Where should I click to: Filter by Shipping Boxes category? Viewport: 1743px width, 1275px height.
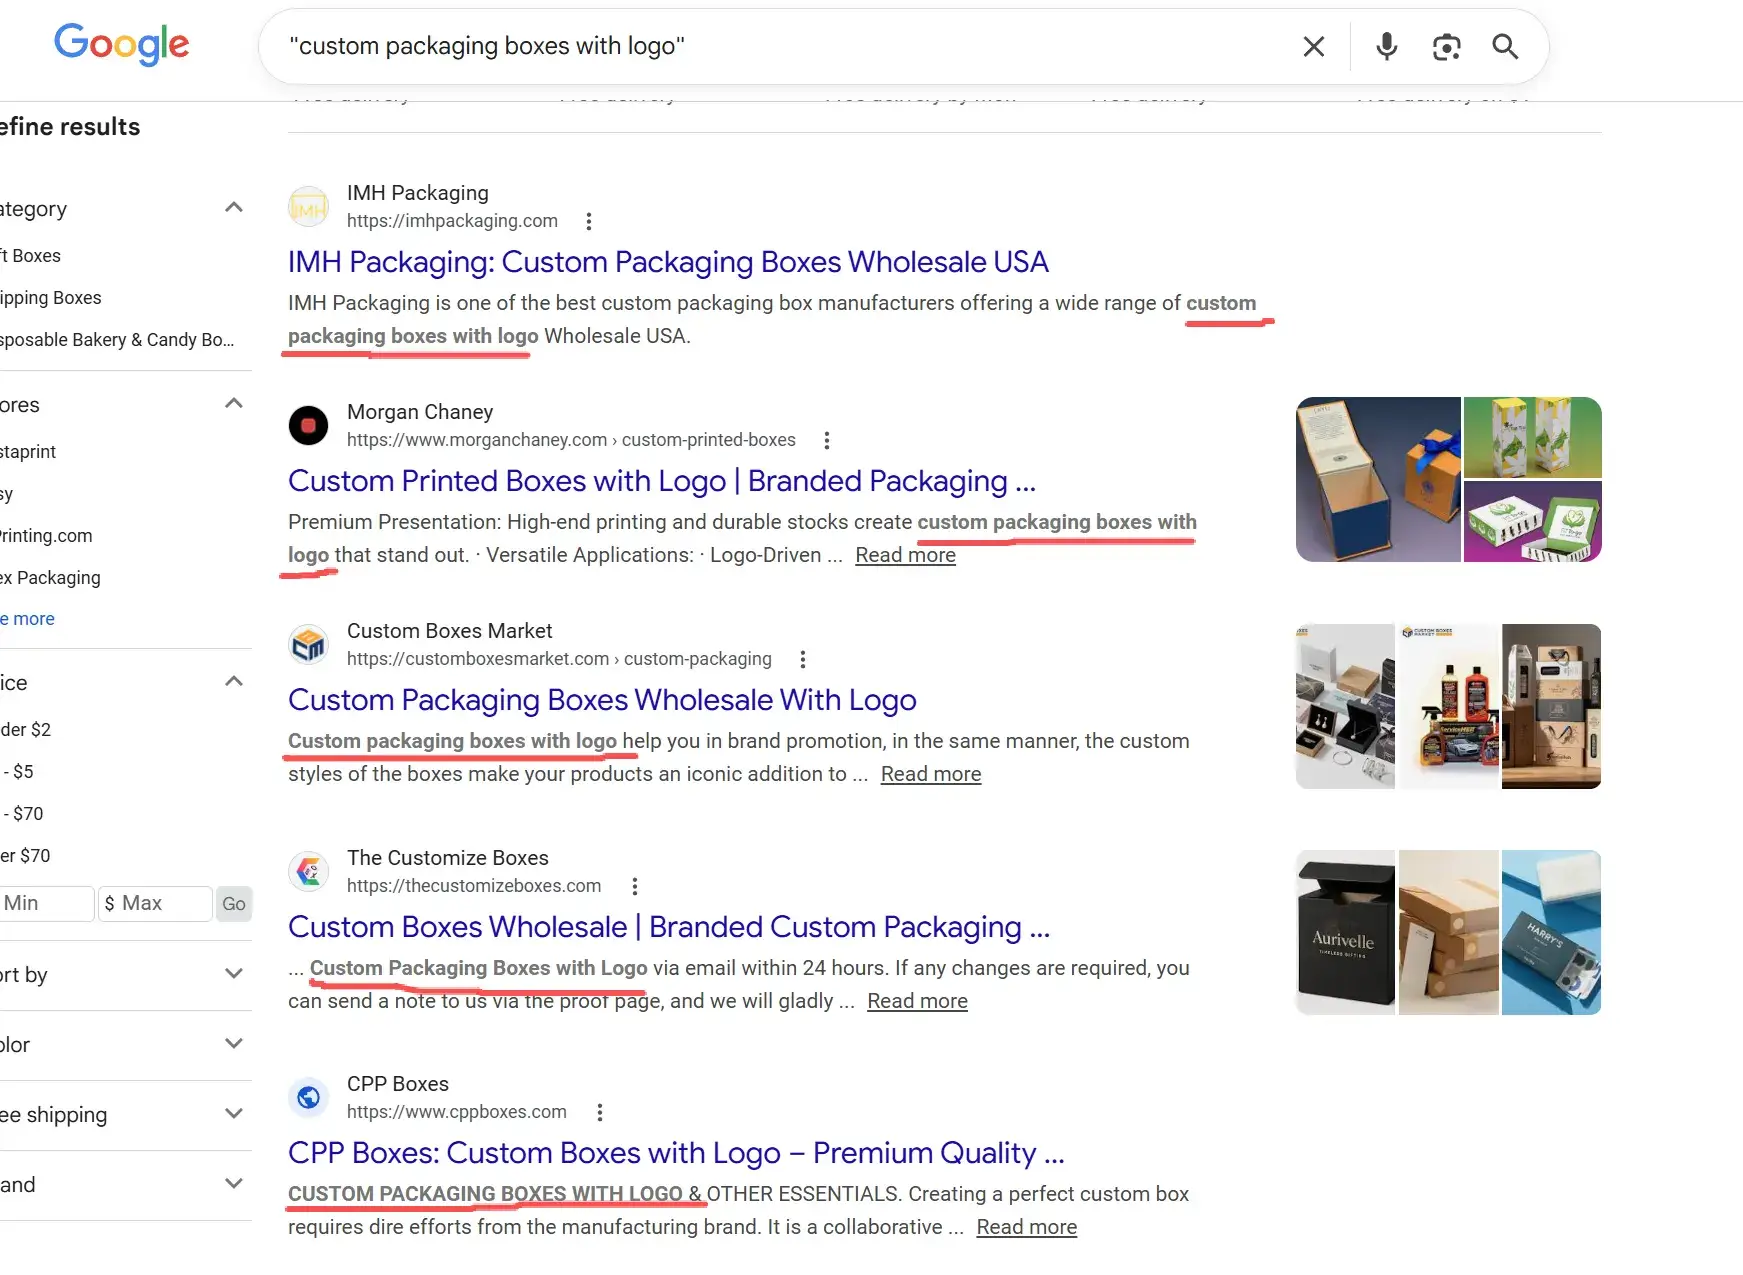point(50,298)
